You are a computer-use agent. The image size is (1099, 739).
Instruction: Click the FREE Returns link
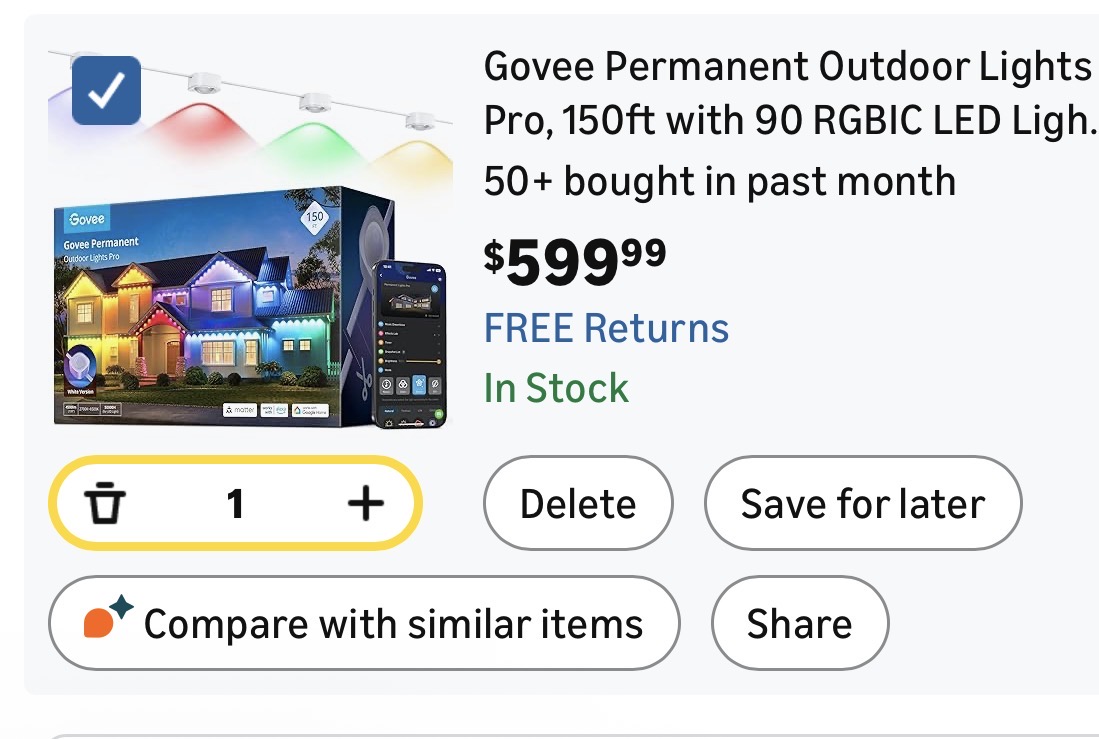(x=606, y=328)
